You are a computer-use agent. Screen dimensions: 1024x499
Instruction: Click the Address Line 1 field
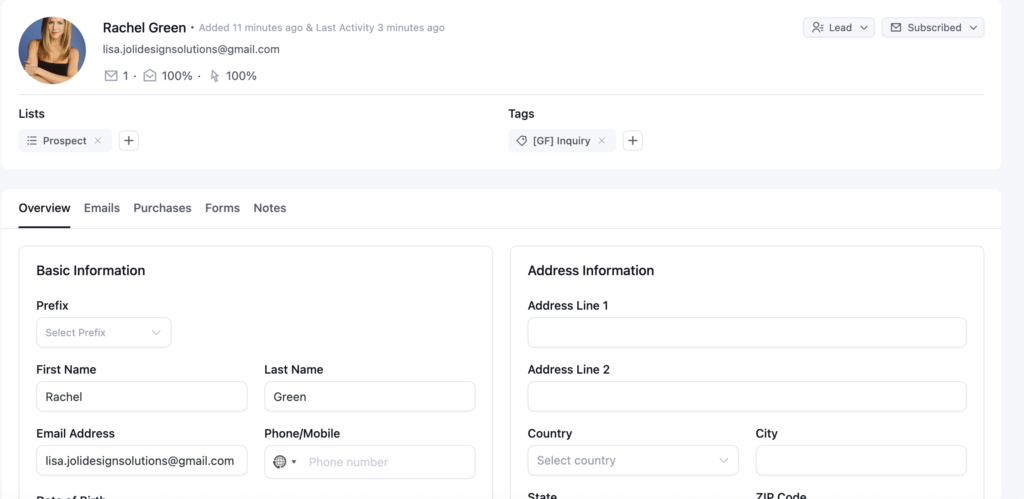click(747, 332)
